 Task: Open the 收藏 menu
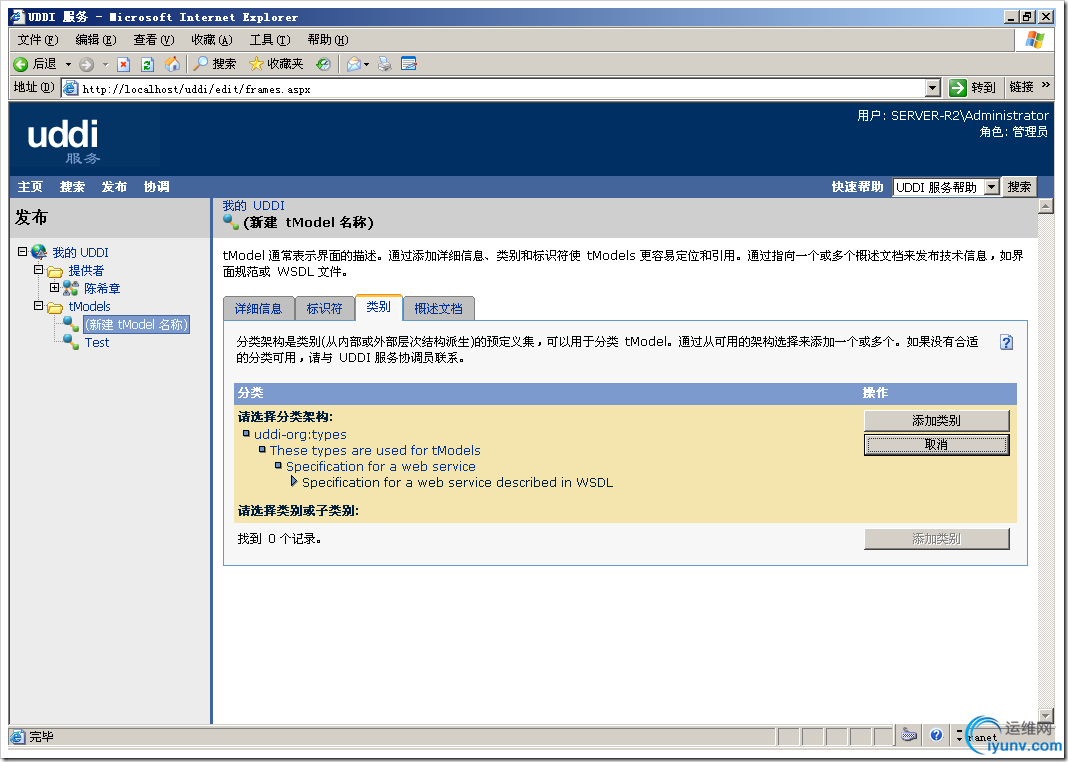coord(211,40)
